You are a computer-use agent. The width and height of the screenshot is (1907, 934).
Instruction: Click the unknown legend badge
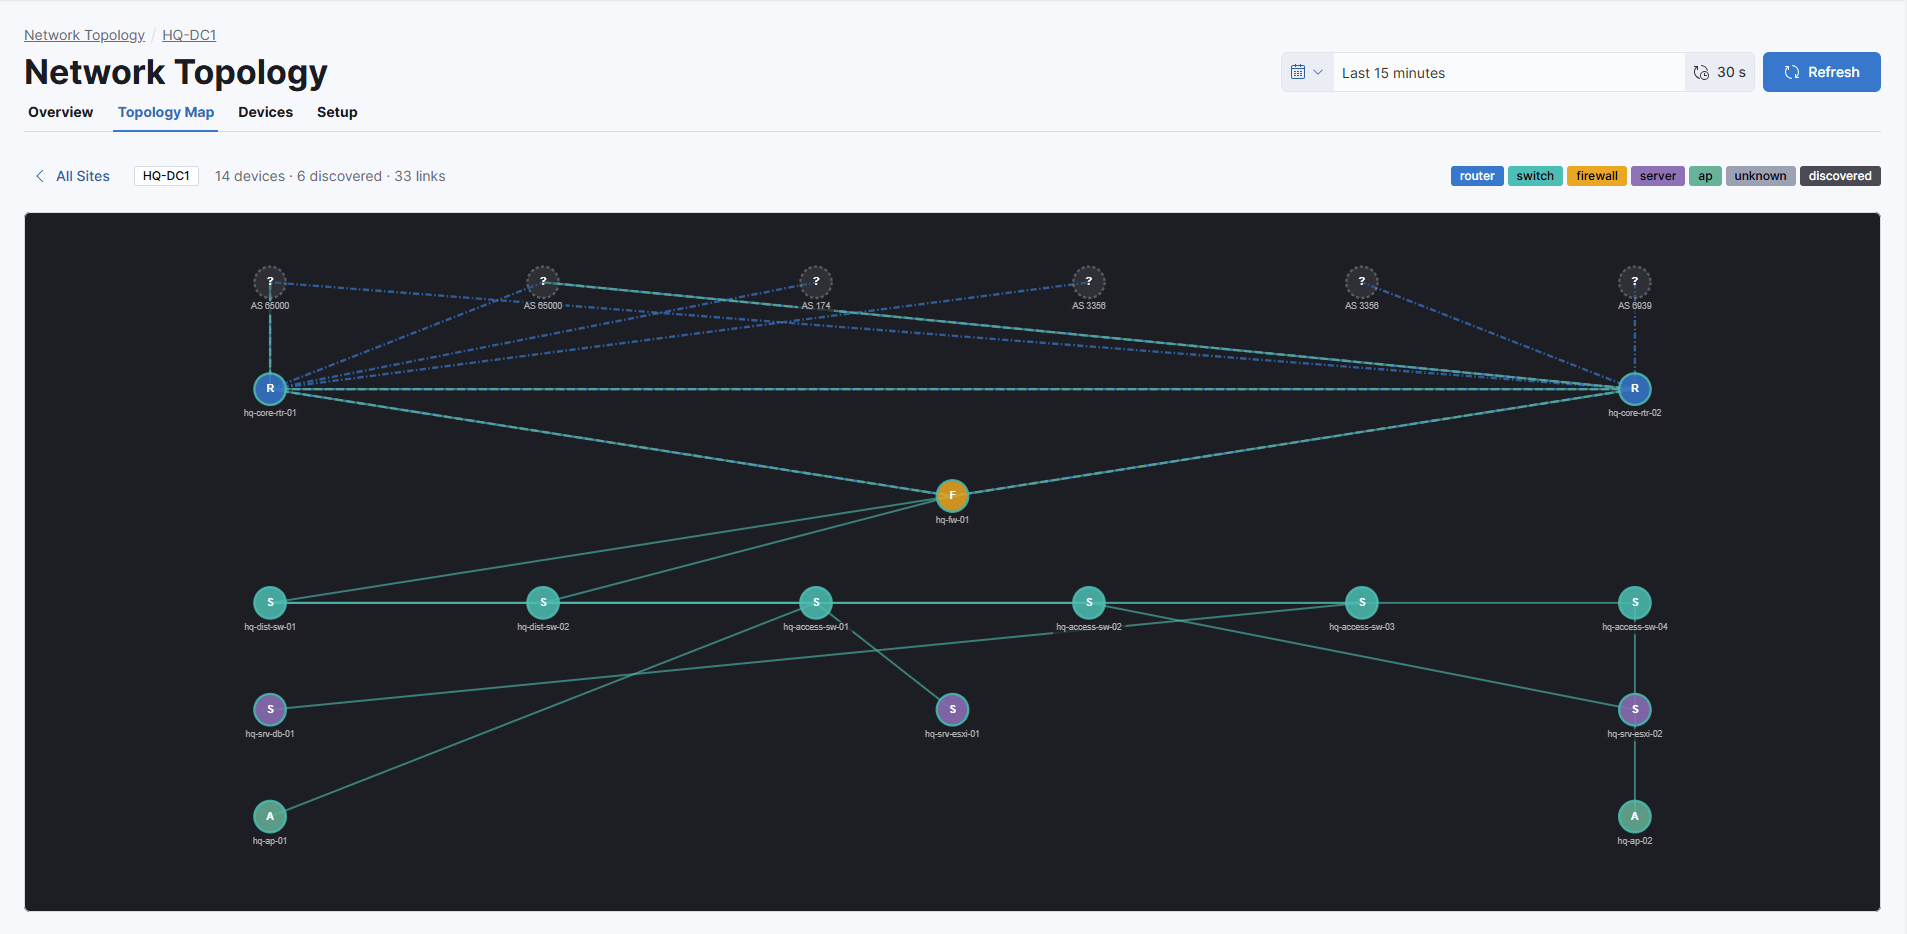coord(1760,176)
